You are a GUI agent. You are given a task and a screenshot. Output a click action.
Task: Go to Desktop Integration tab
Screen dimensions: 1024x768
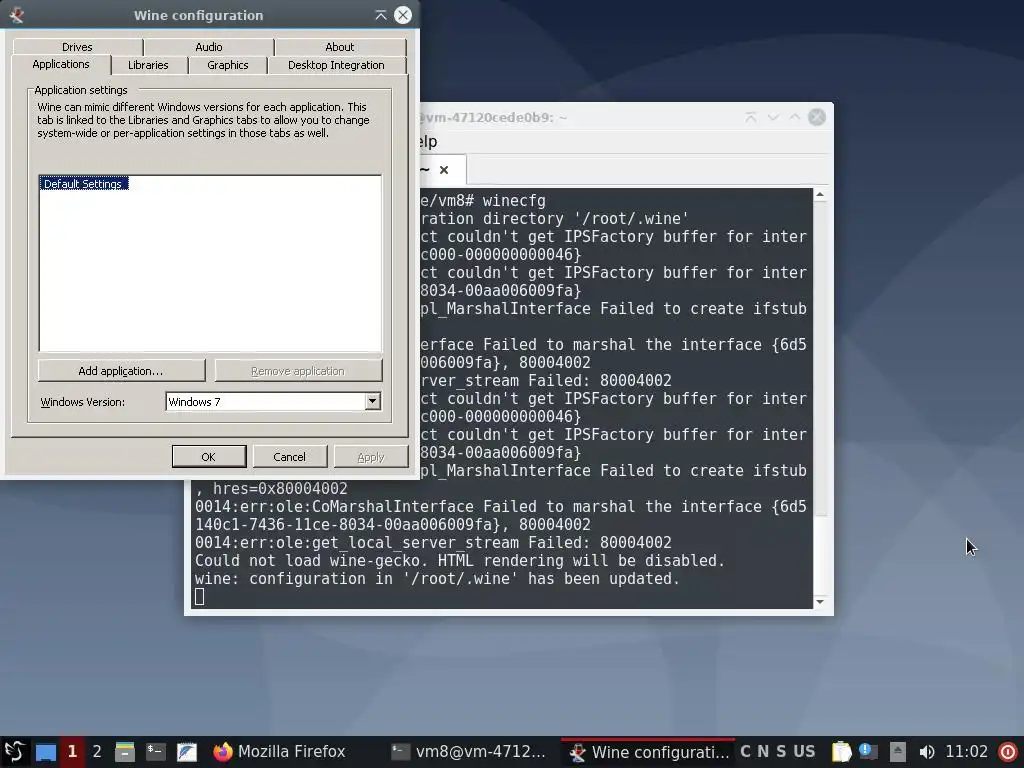336,65
